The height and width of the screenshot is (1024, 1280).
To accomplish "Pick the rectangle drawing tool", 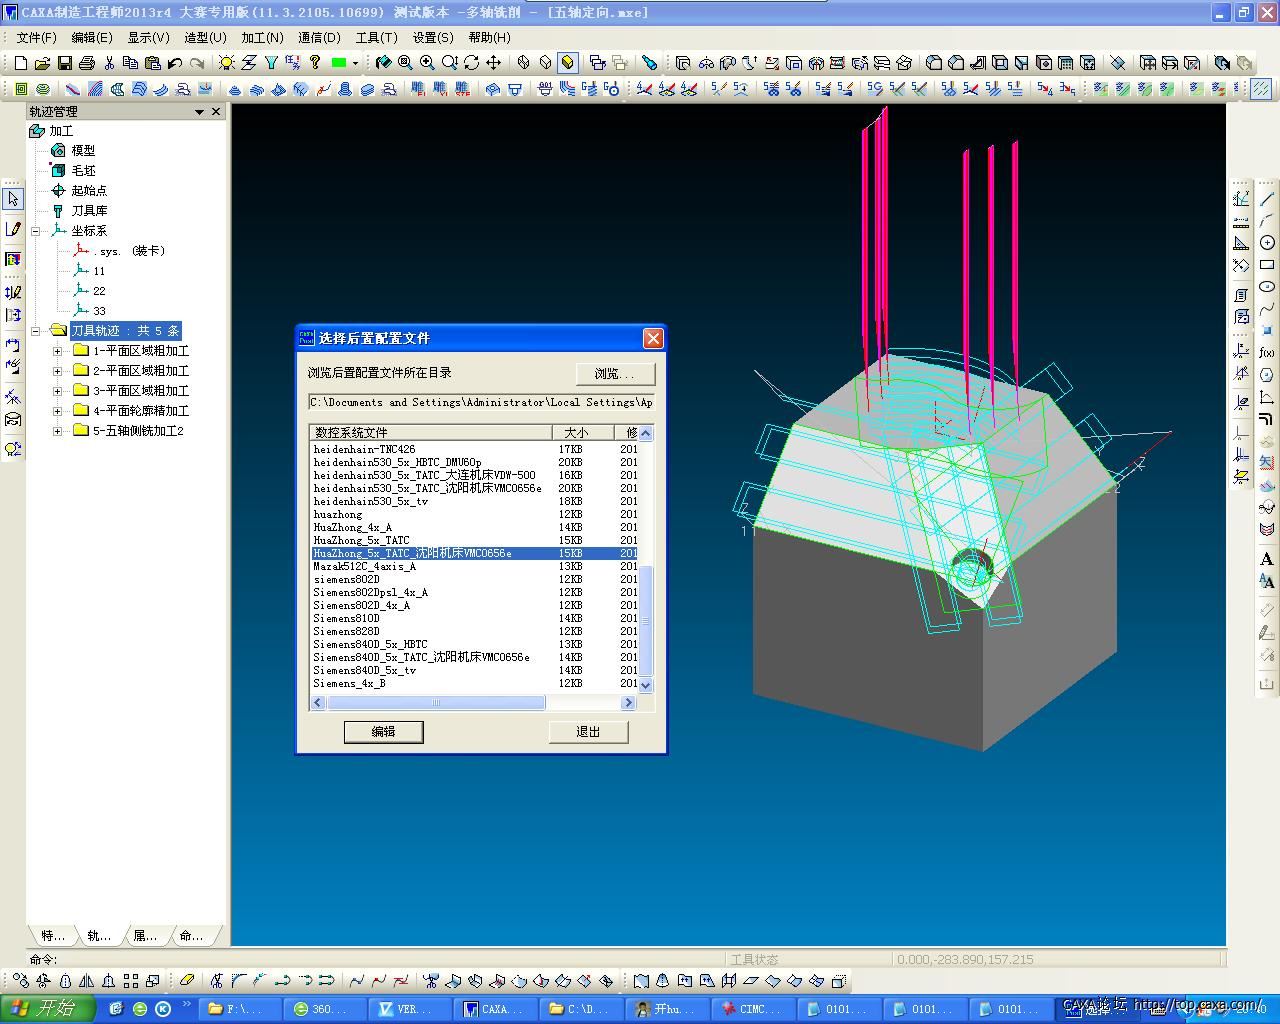I will [1267, 265].
